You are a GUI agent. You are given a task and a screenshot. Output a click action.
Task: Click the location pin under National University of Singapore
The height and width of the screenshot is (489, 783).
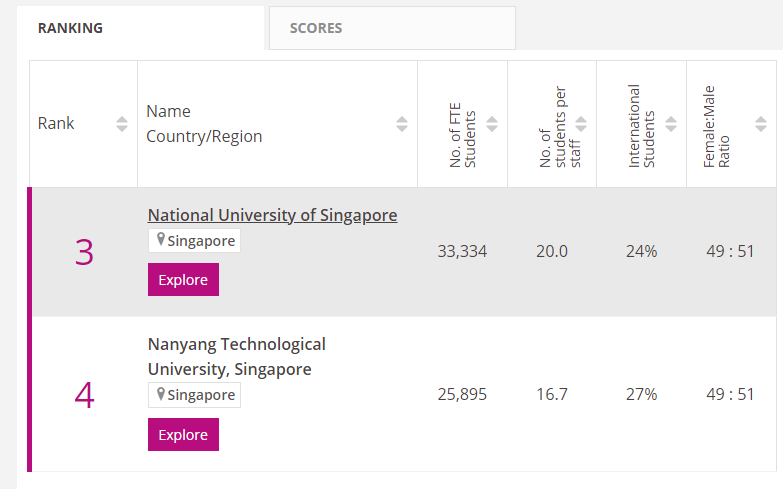pos(160,241)
